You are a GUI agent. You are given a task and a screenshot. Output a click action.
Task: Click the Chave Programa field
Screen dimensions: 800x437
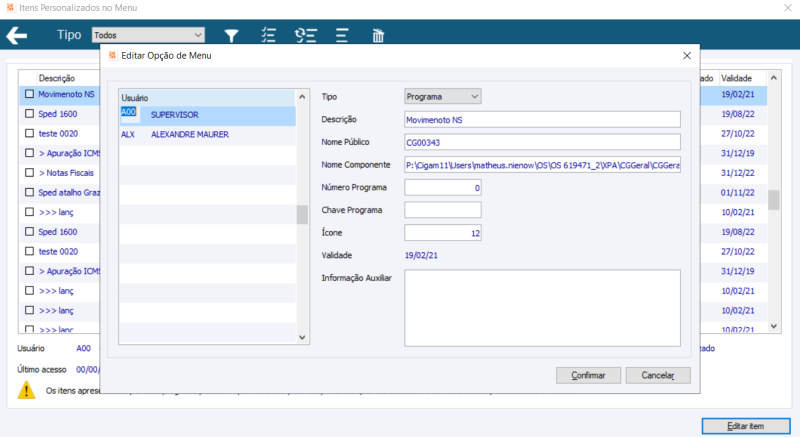click(x=442, y=210)
